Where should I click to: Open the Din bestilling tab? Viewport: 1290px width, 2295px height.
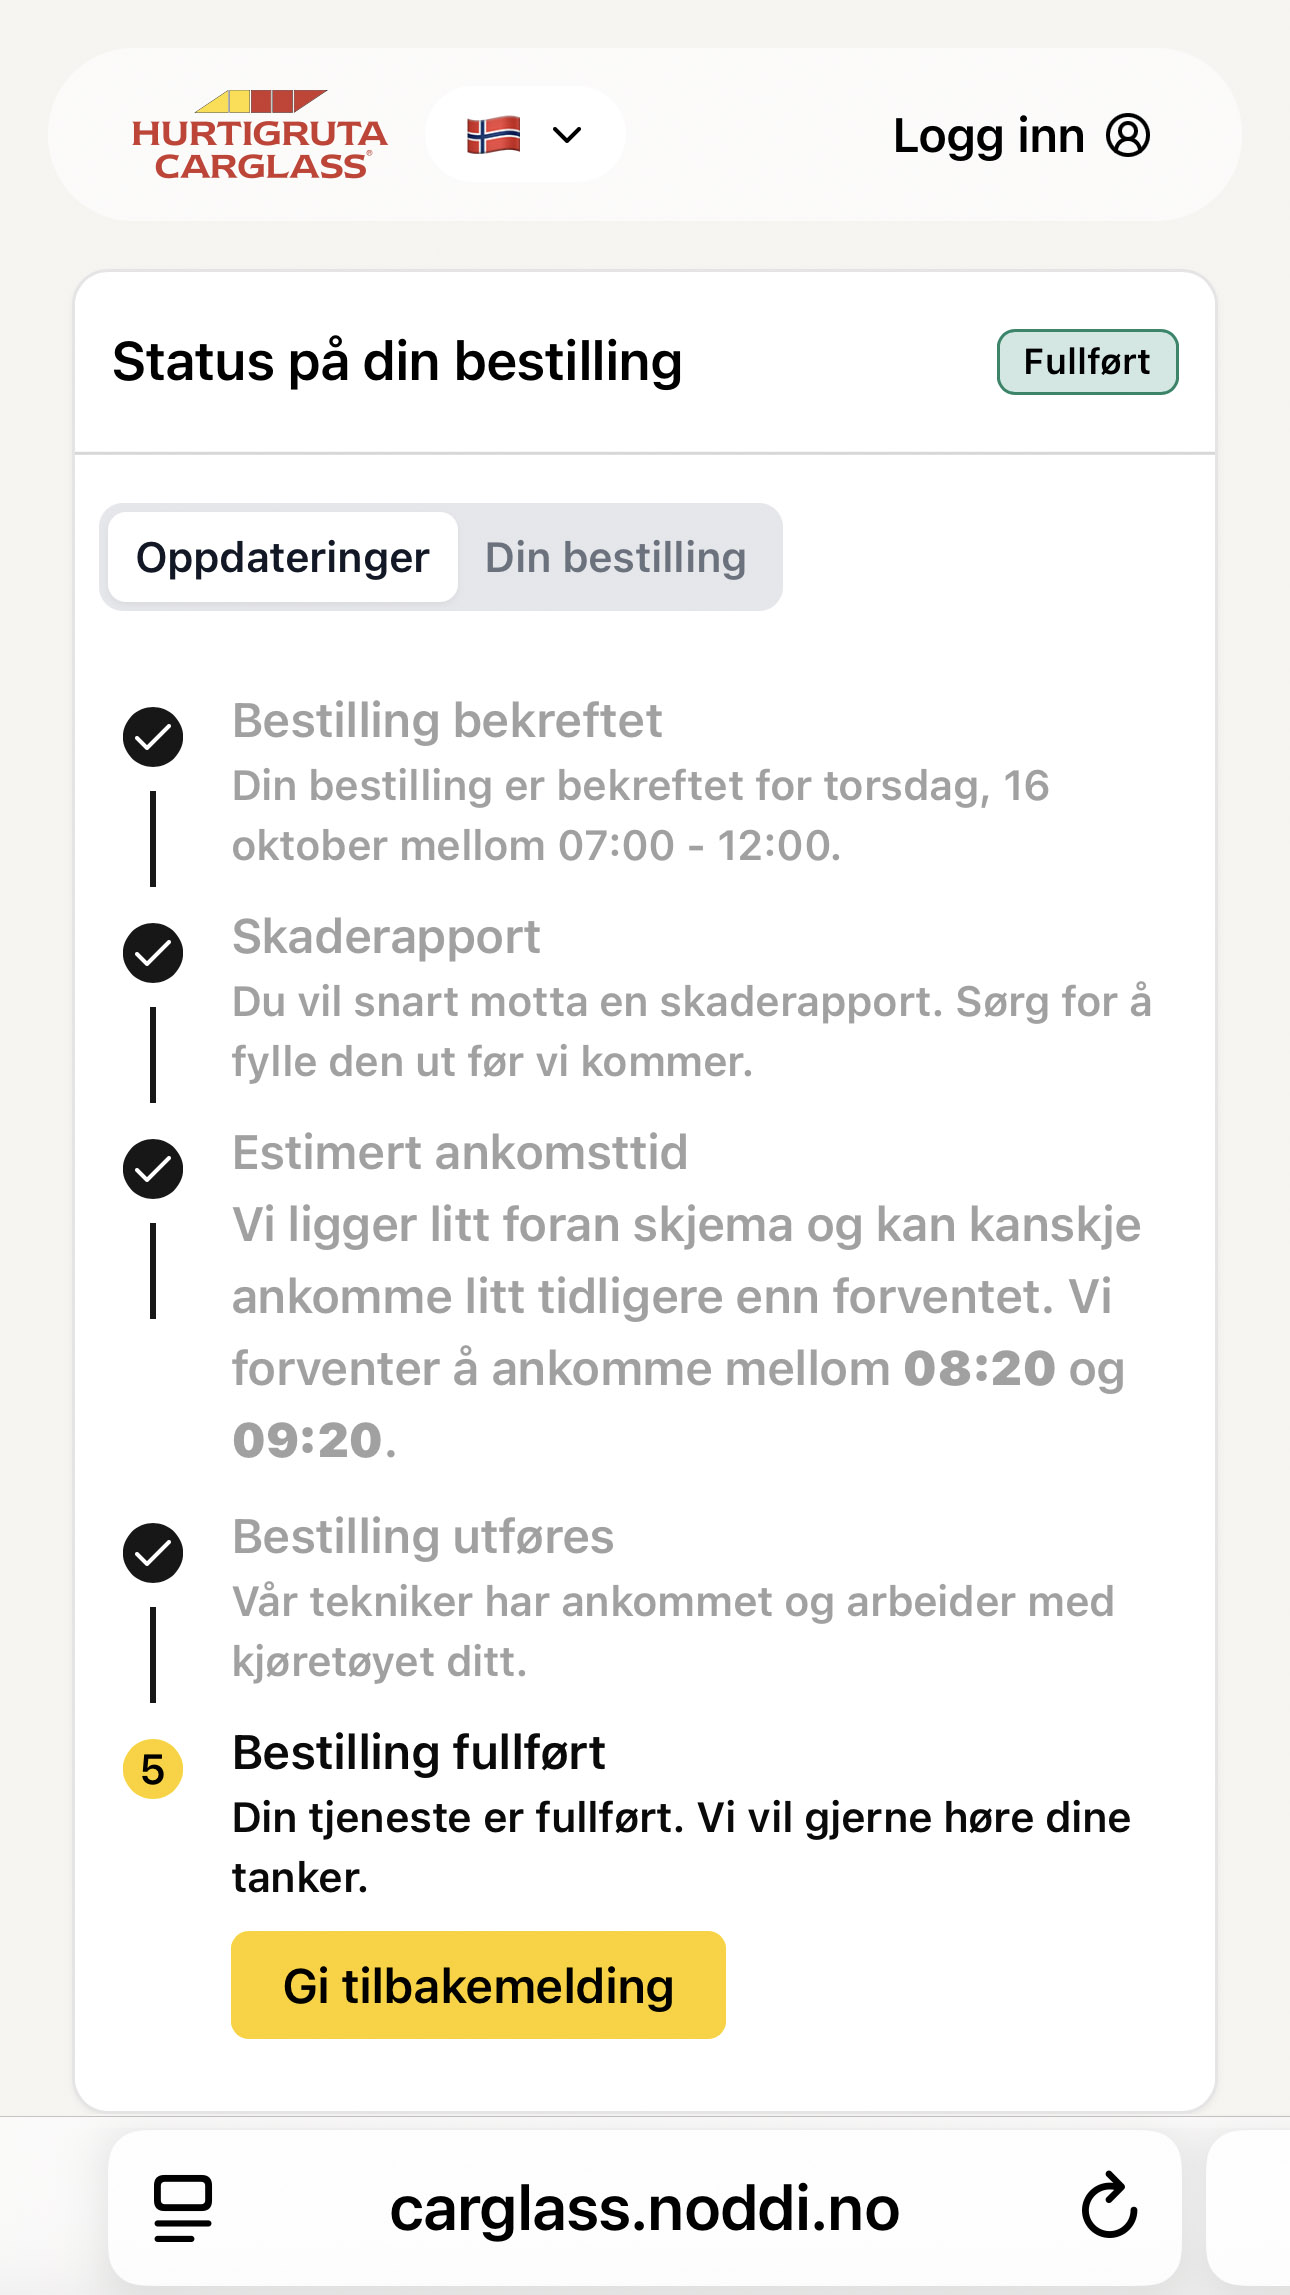[x=615, y=558]
